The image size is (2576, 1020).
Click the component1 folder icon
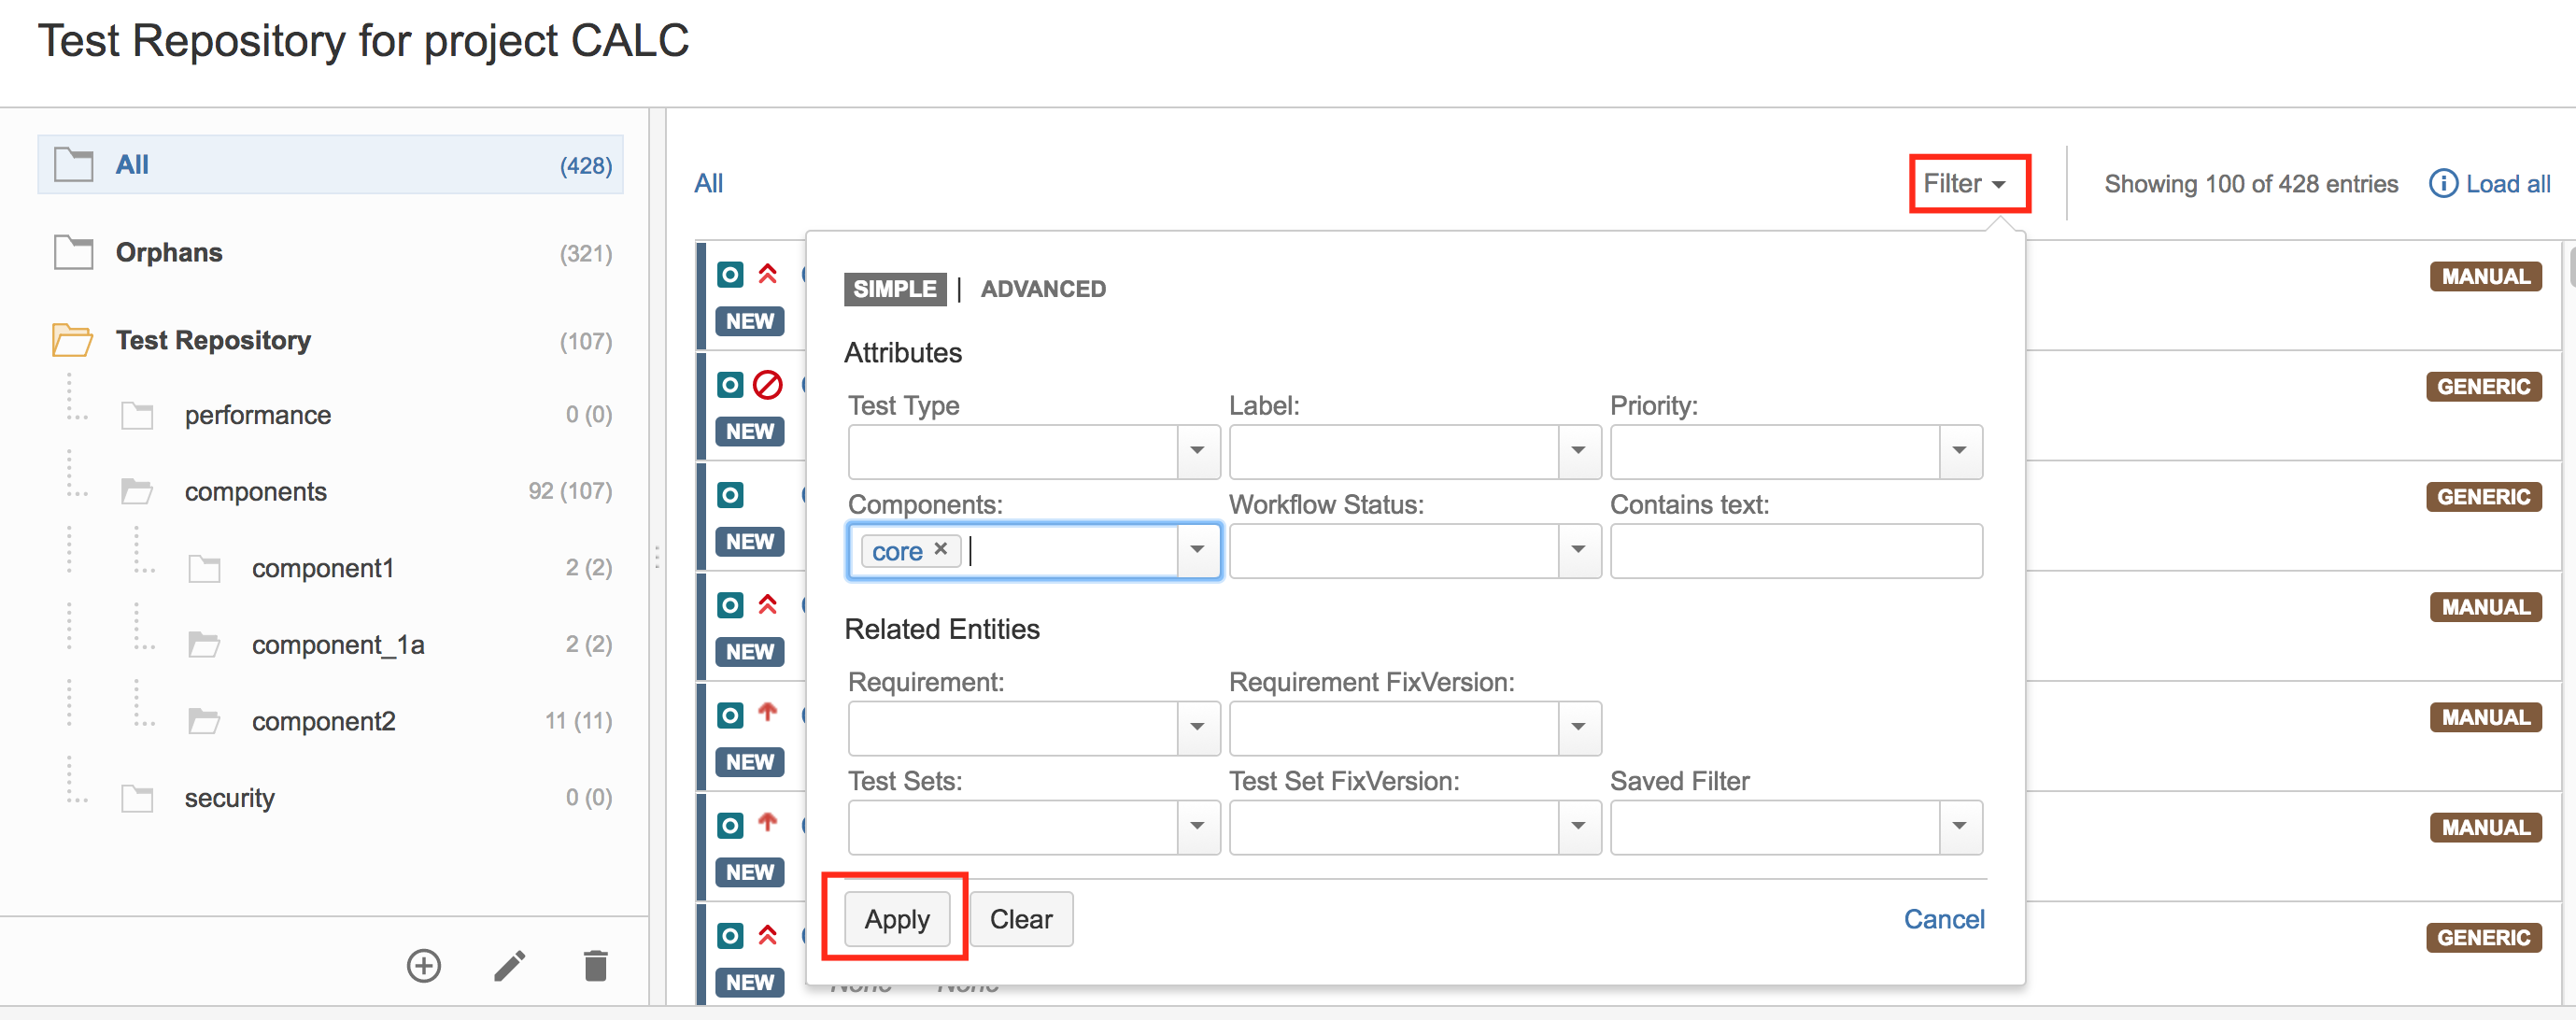pos(204,568)
